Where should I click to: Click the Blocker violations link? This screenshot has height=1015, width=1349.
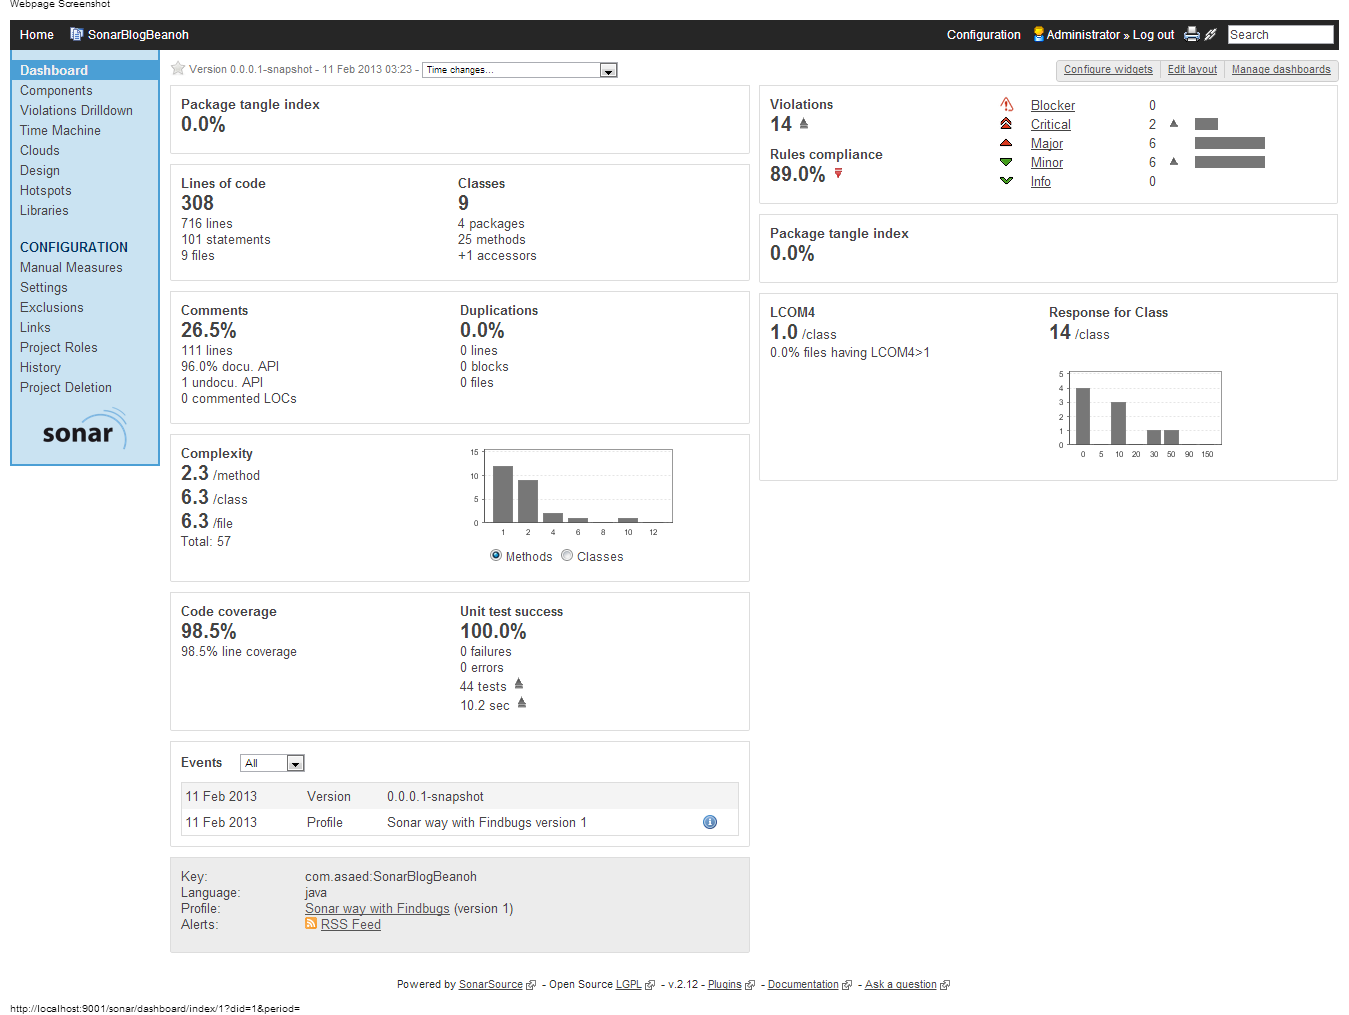1053,105
